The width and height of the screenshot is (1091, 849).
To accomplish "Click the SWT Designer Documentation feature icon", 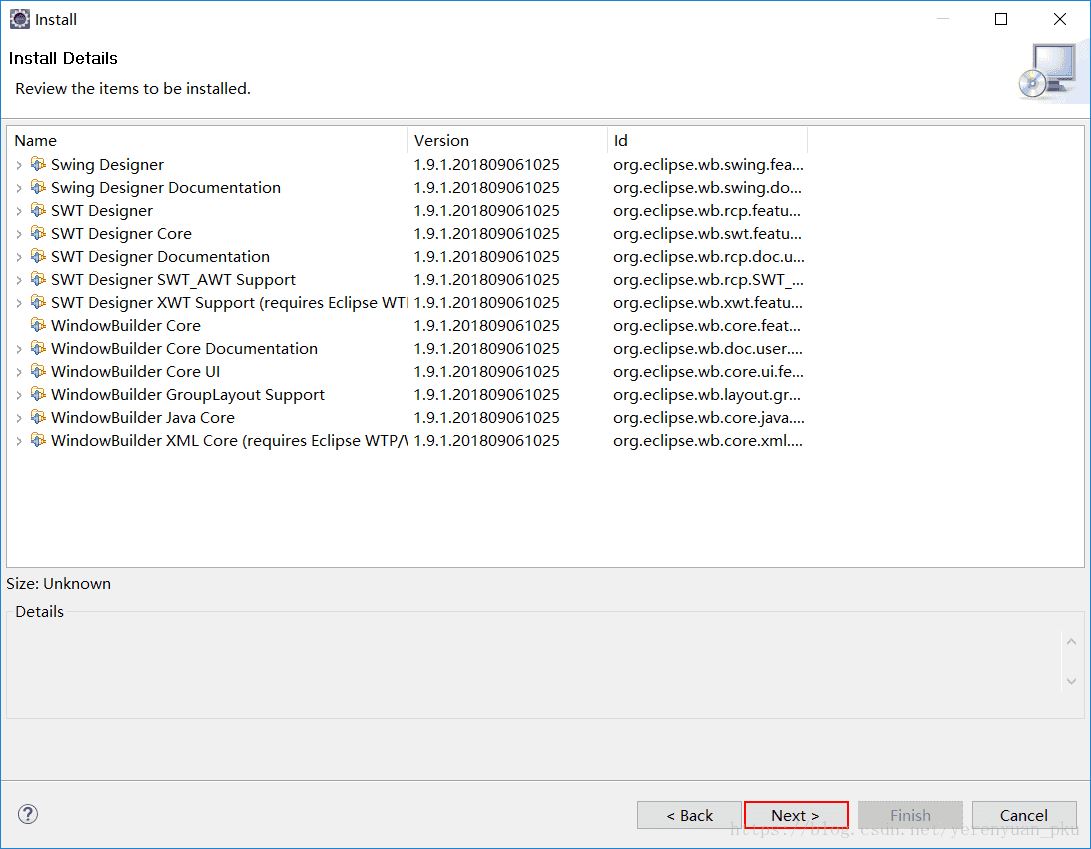I will [x=38, y=256].
